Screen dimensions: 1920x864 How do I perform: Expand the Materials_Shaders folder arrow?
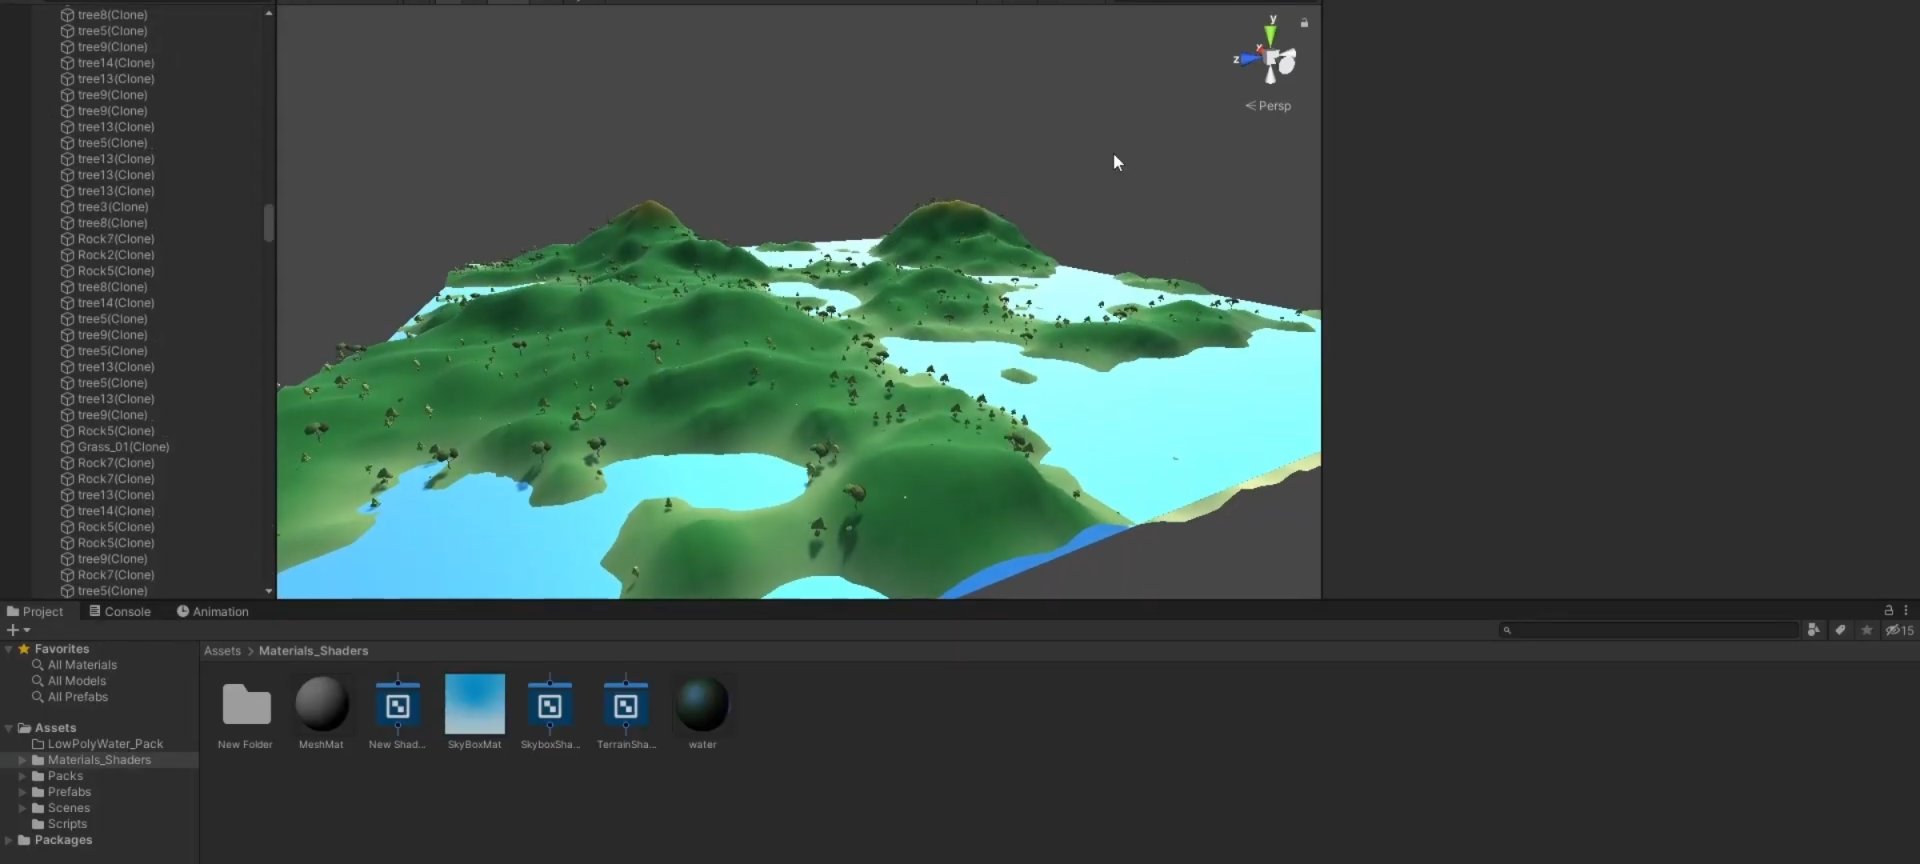coord(22,760)
